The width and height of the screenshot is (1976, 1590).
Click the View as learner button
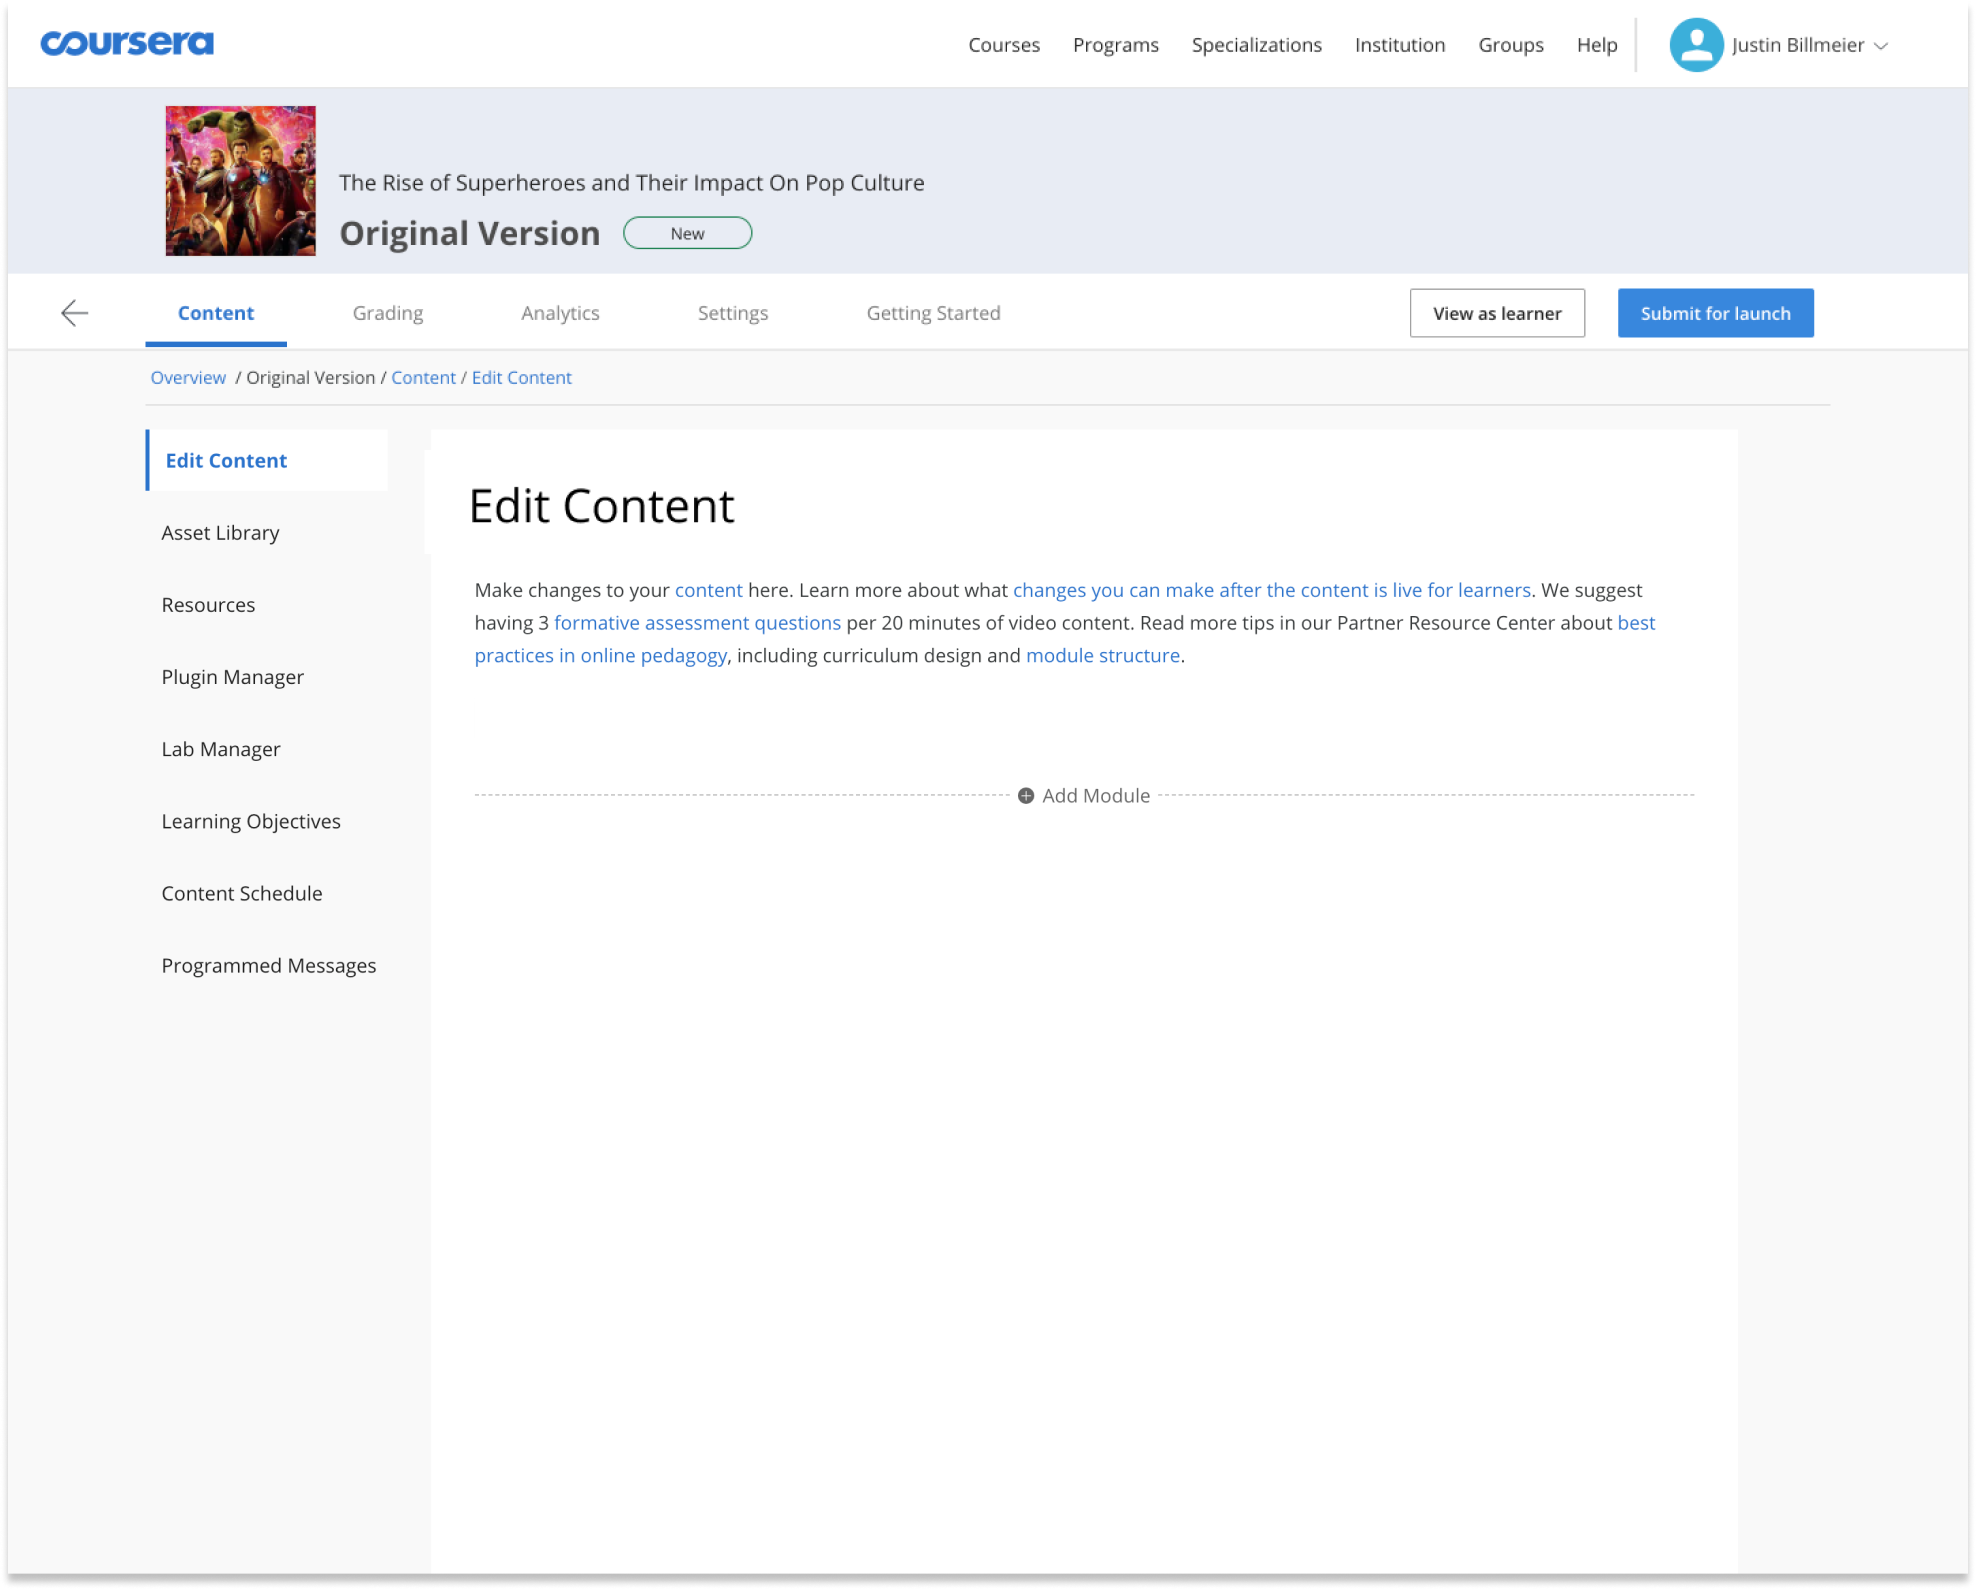pos(1496,313)
